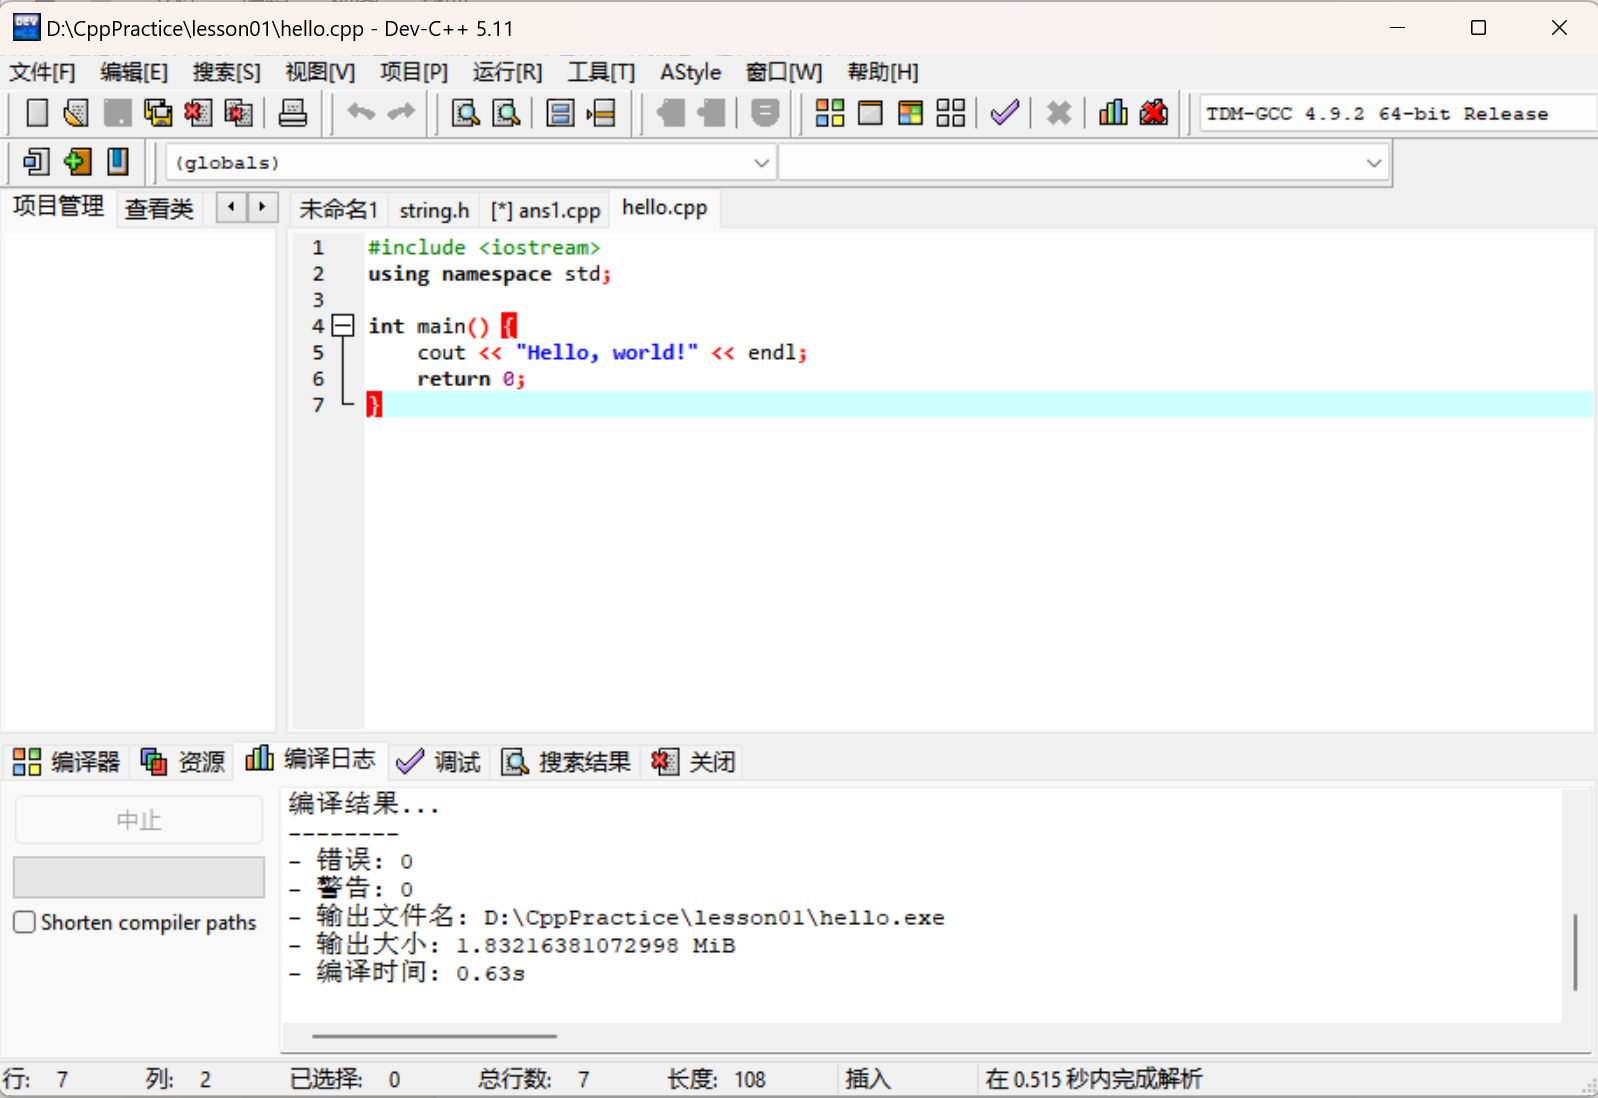Click the Insert green plus icon
Screen dimensions: 1598x1098
77,161
